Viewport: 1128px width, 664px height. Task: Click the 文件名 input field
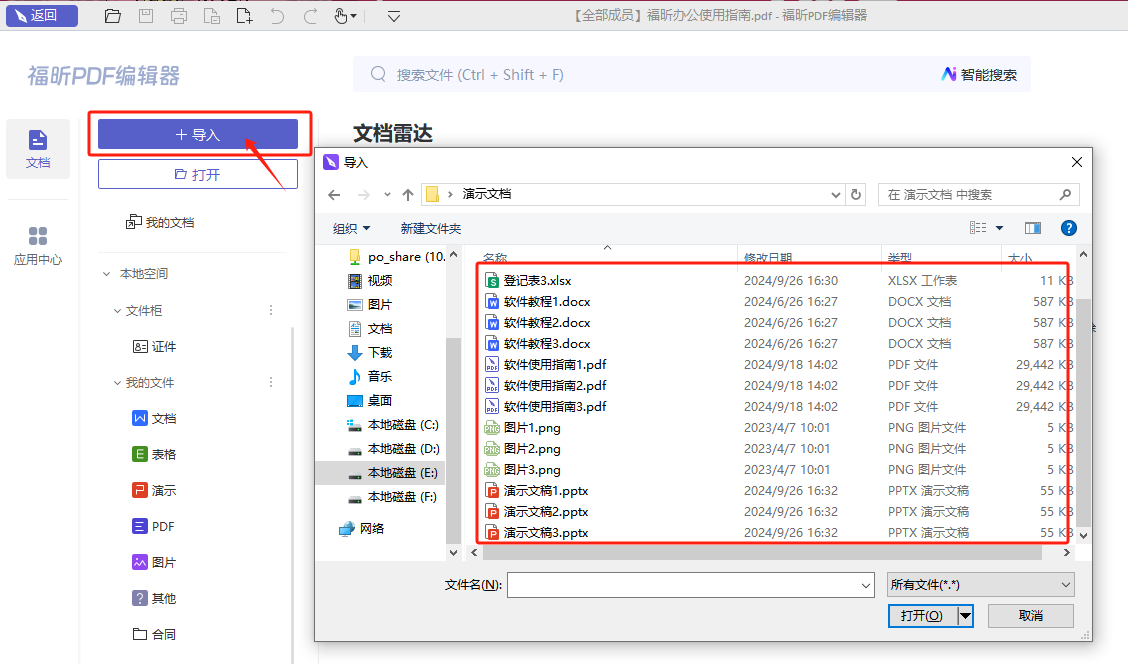coord(690,585)
